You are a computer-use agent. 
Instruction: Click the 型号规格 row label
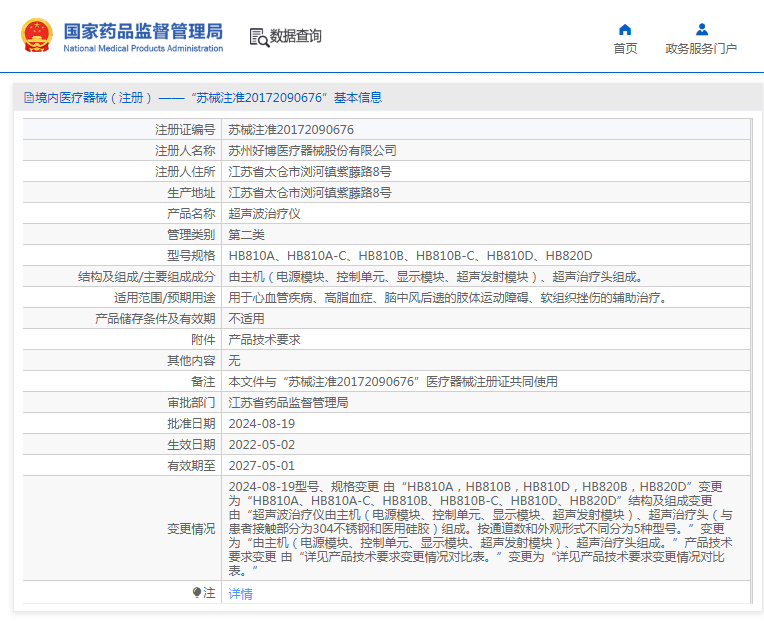[191, 255]
